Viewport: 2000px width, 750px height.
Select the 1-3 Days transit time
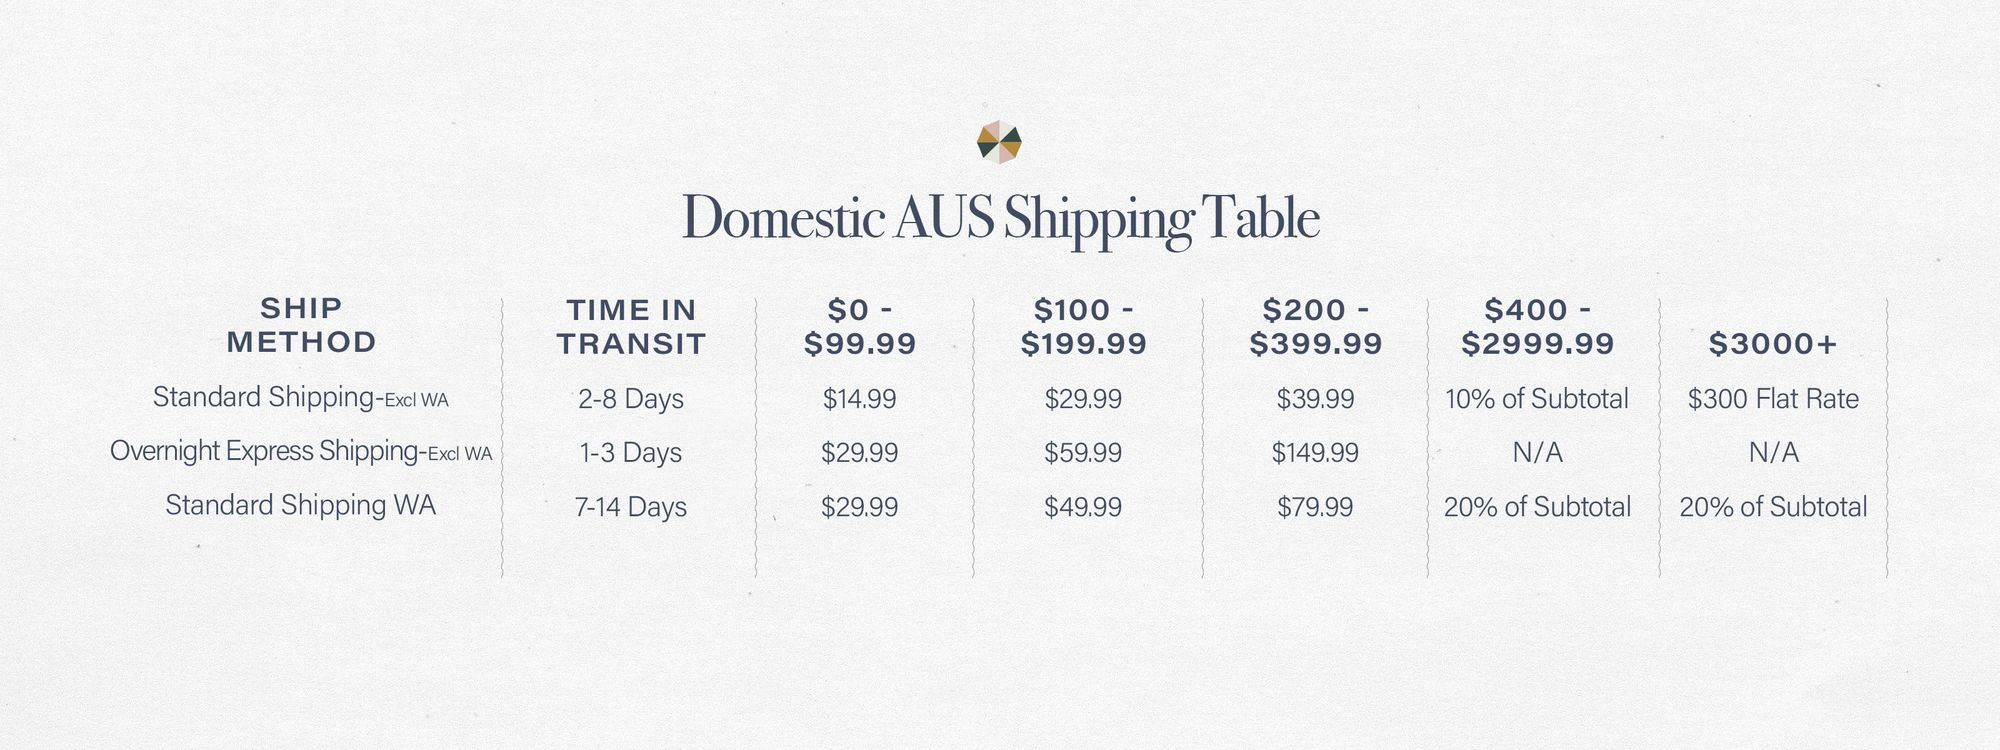(x=631, y=453)
